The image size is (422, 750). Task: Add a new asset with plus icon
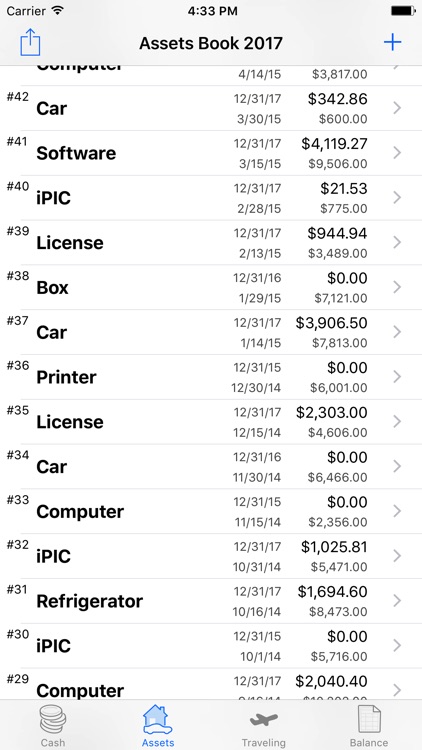pos(392,43)
